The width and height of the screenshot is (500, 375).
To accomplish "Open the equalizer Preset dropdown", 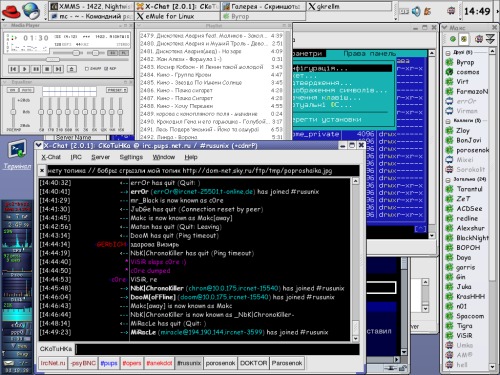I will click(x=117, y=90).
